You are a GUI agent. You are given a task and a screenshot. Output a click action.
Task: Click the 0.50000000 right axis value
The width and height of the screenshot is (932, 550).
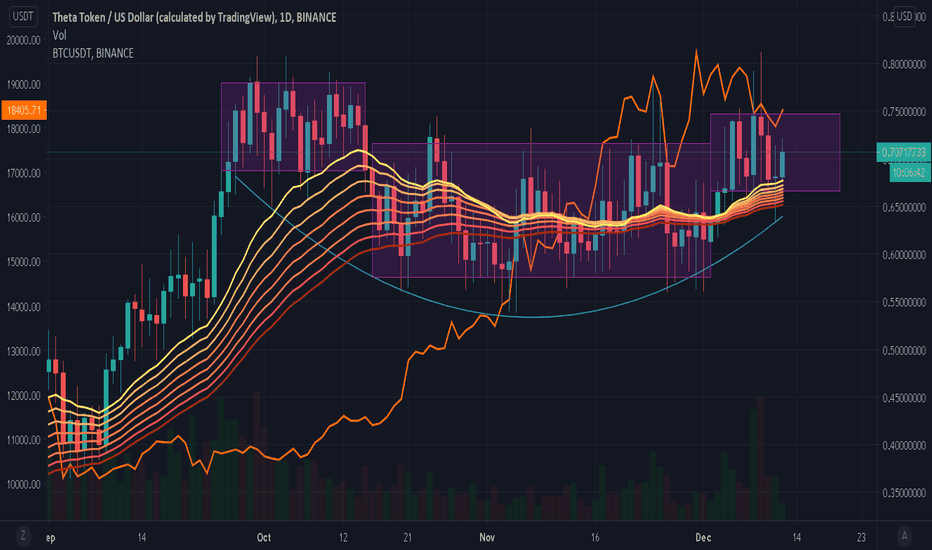(x=904, y=350)
